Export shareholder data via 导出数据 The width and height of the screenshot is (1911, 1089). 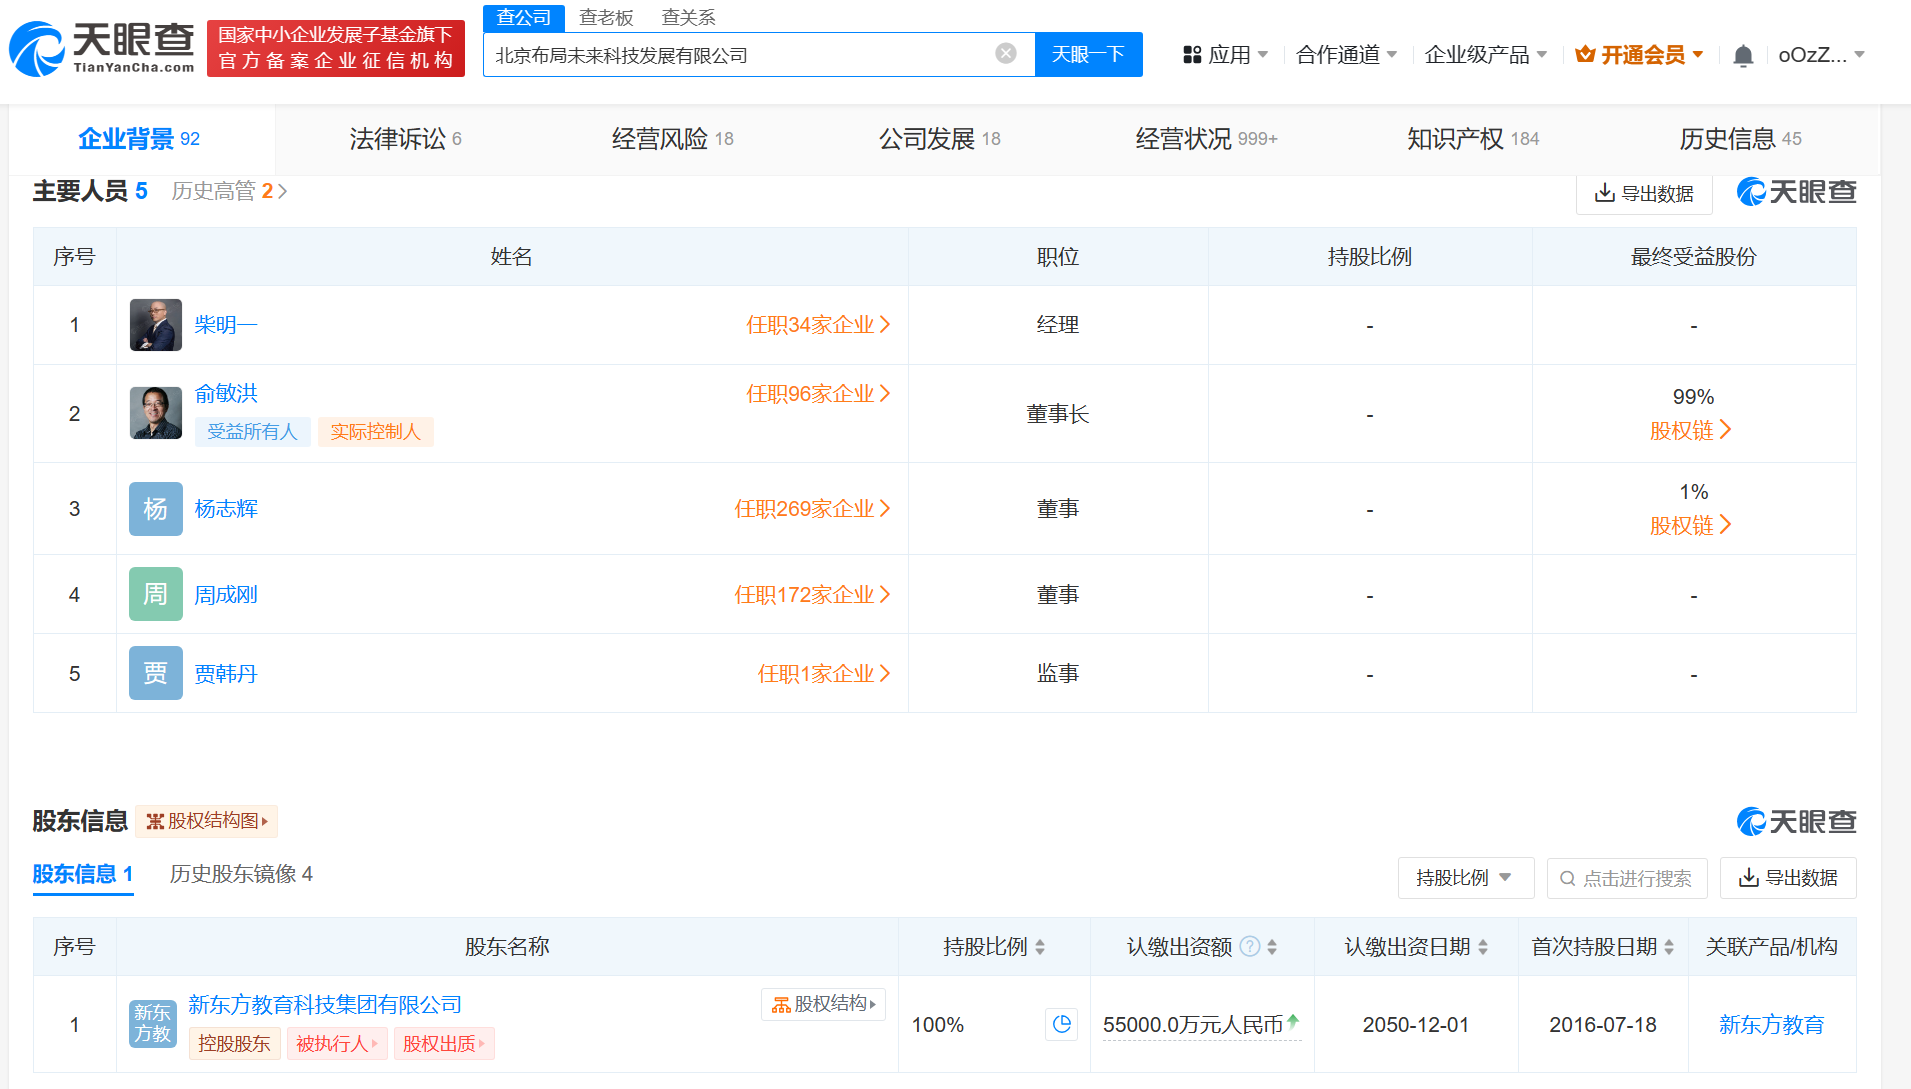(1788, 878)
